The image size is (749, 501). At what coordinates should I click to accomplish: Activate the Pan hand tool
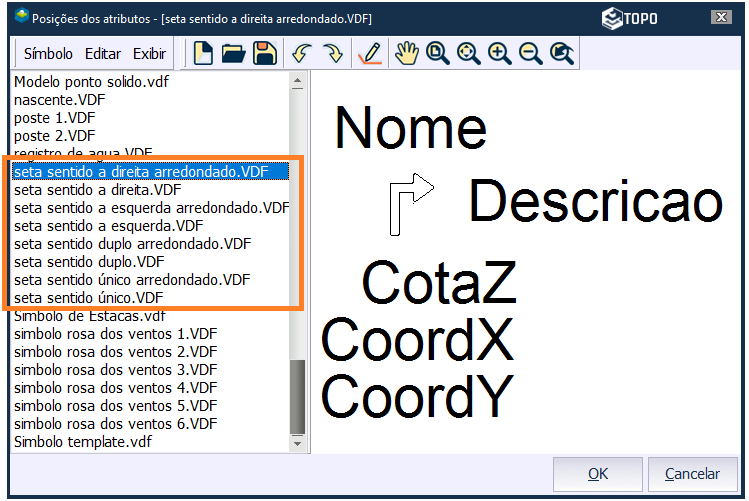point(405,54)
